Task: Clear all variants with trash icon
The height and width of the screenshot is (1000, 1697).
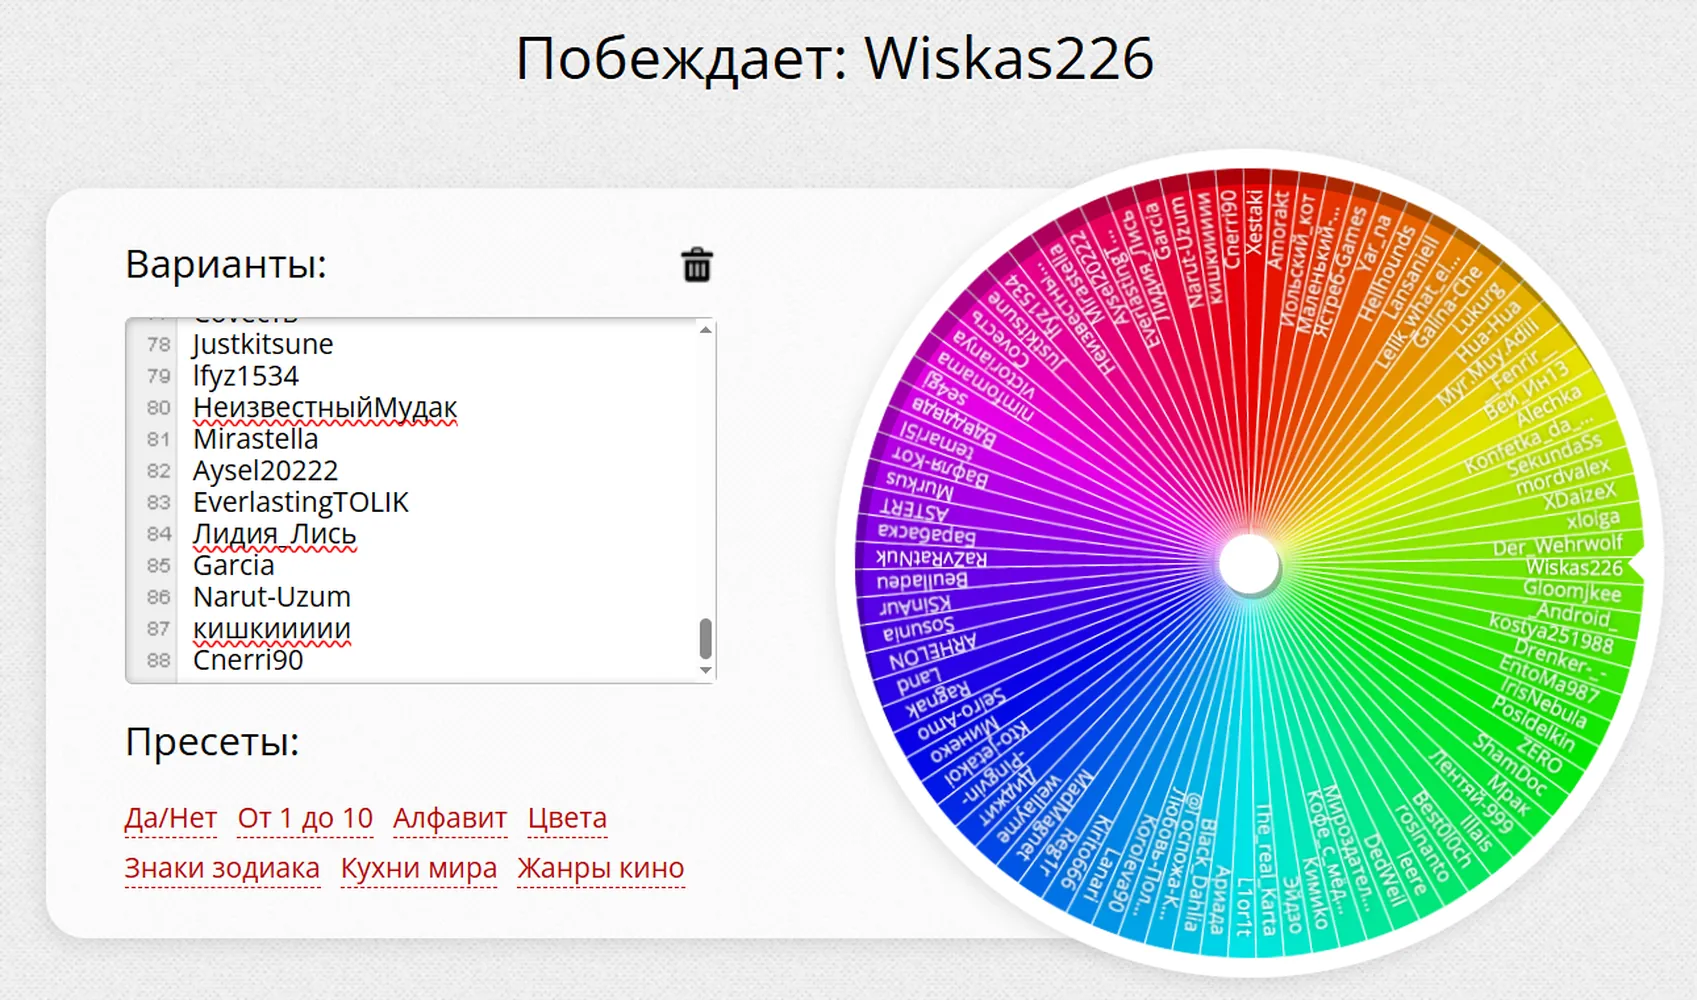Action: pyautogui.click(x=697, y=265)
